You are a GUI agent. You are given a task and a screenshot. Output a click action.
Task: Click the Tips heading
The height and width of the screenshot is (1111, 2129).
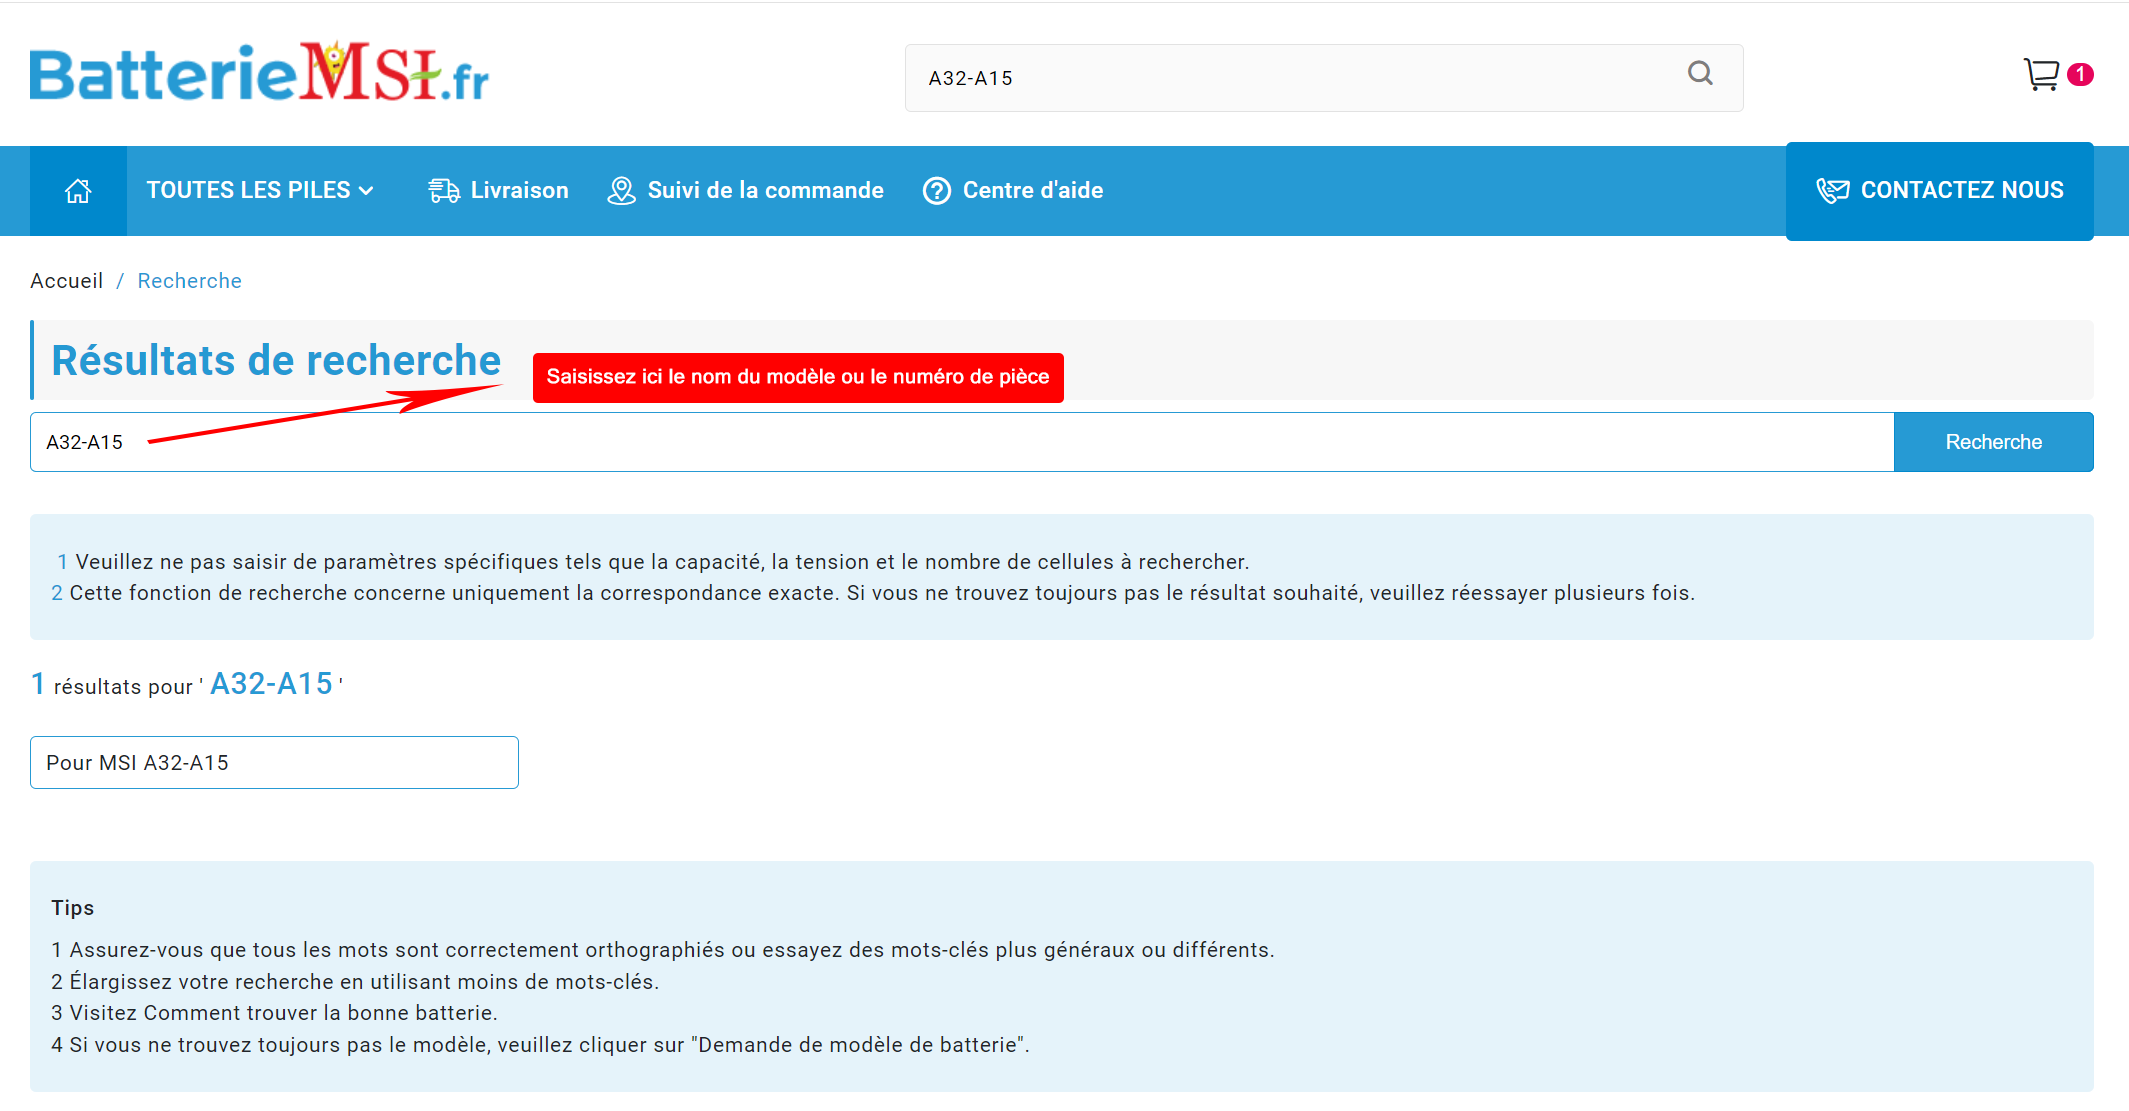click(x=73, y=908)
